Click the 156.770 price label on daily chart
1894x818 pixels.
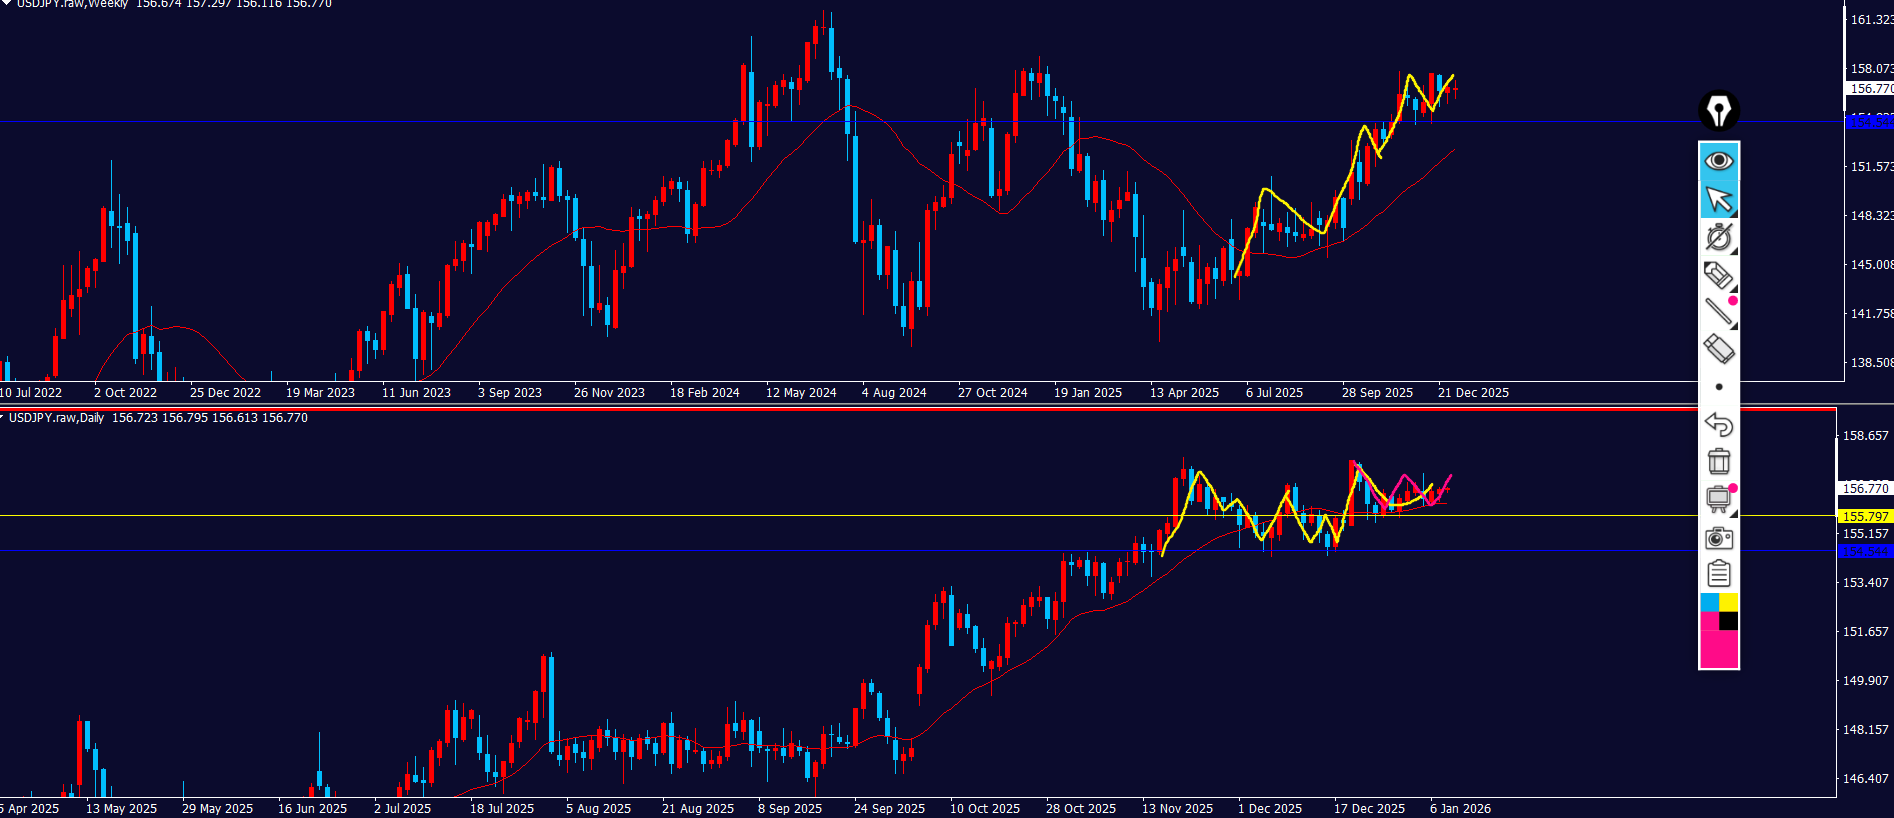coord(1865,488)
